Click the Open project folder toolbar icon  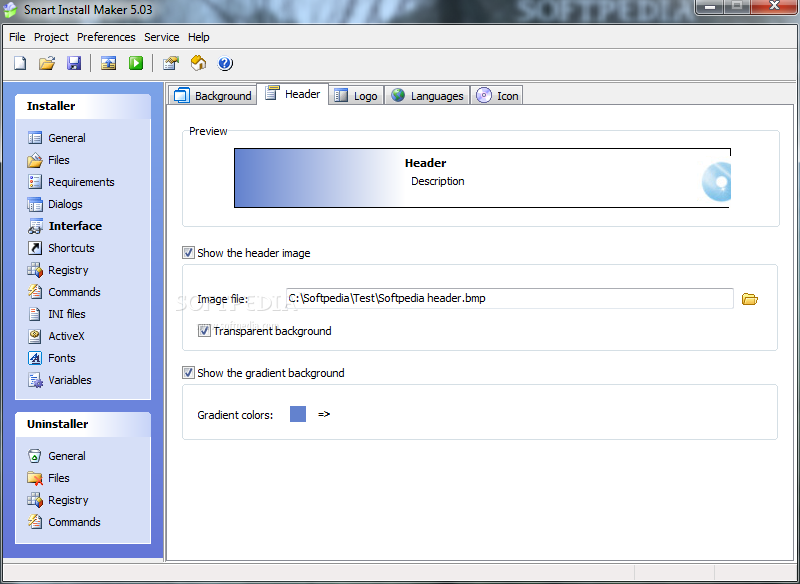(47, 63)
